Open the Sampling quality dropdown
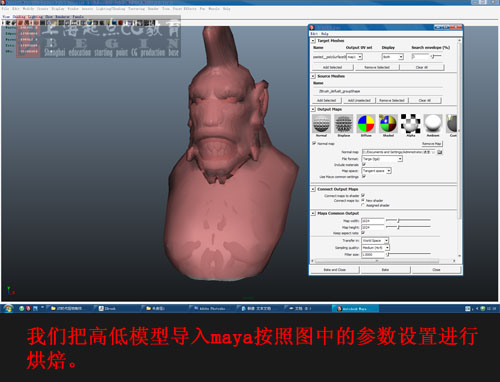This screenshot has width=500, height=382. click(x=376, y=248)
